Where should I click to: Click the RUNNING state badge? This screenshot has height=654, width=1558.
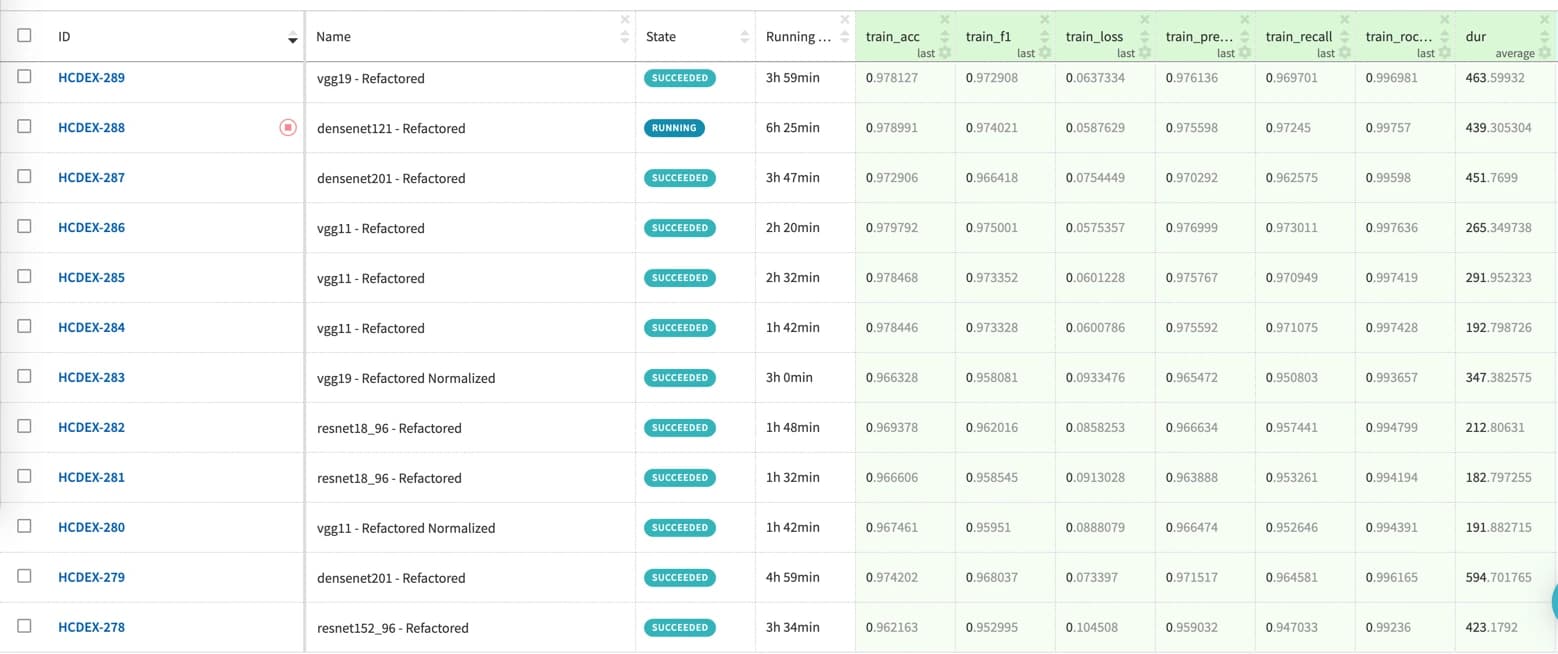click(674, 128)
